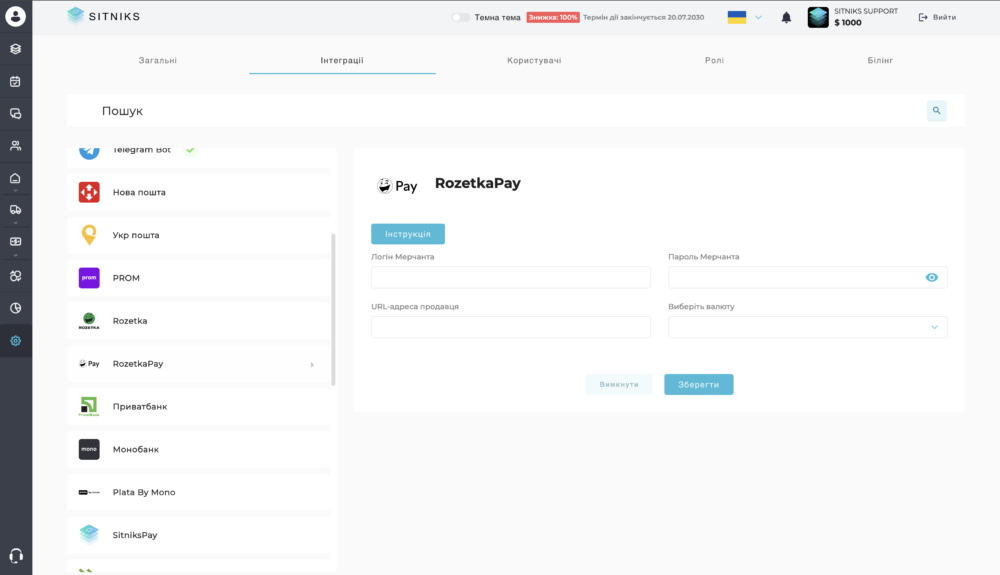Select the Монобанк integration
1000x575 pixels.
[x=198, y=449]
